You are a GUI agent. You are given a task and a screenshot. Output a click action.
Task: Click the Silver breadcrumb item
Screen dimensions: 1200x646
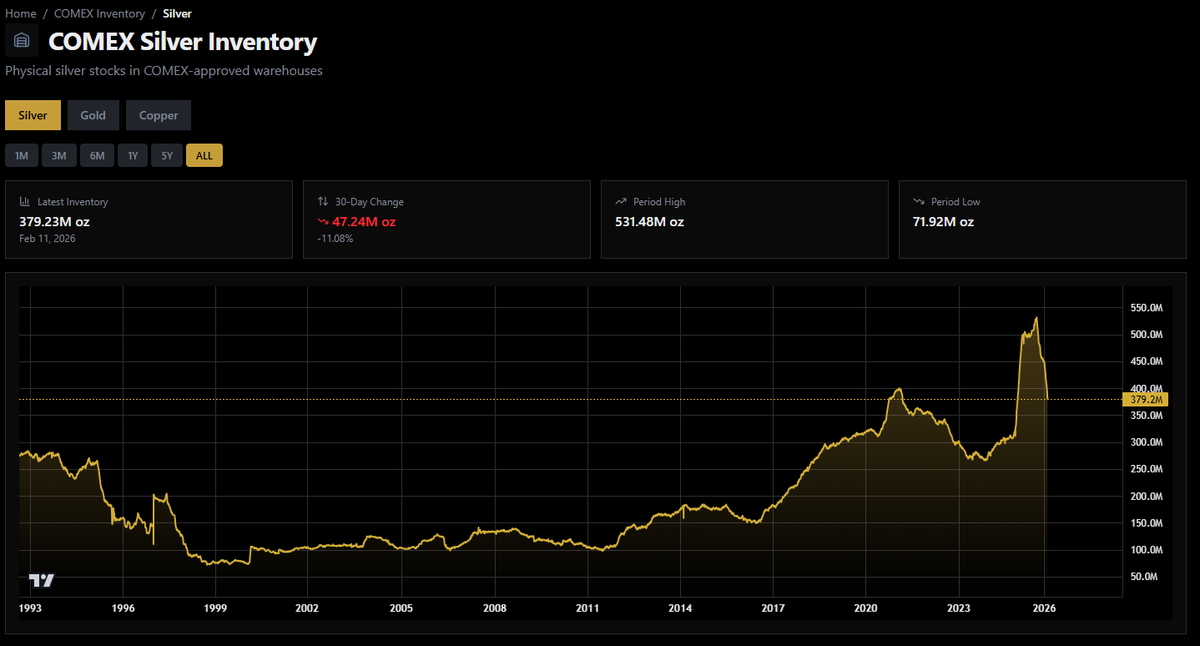click(177, 14)
